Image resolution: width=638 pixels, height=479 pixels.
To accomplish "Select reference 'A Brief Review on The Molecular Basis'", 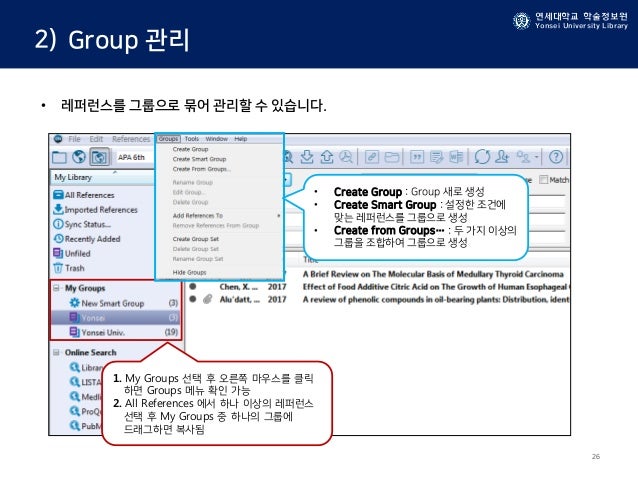I will point(433,274).
